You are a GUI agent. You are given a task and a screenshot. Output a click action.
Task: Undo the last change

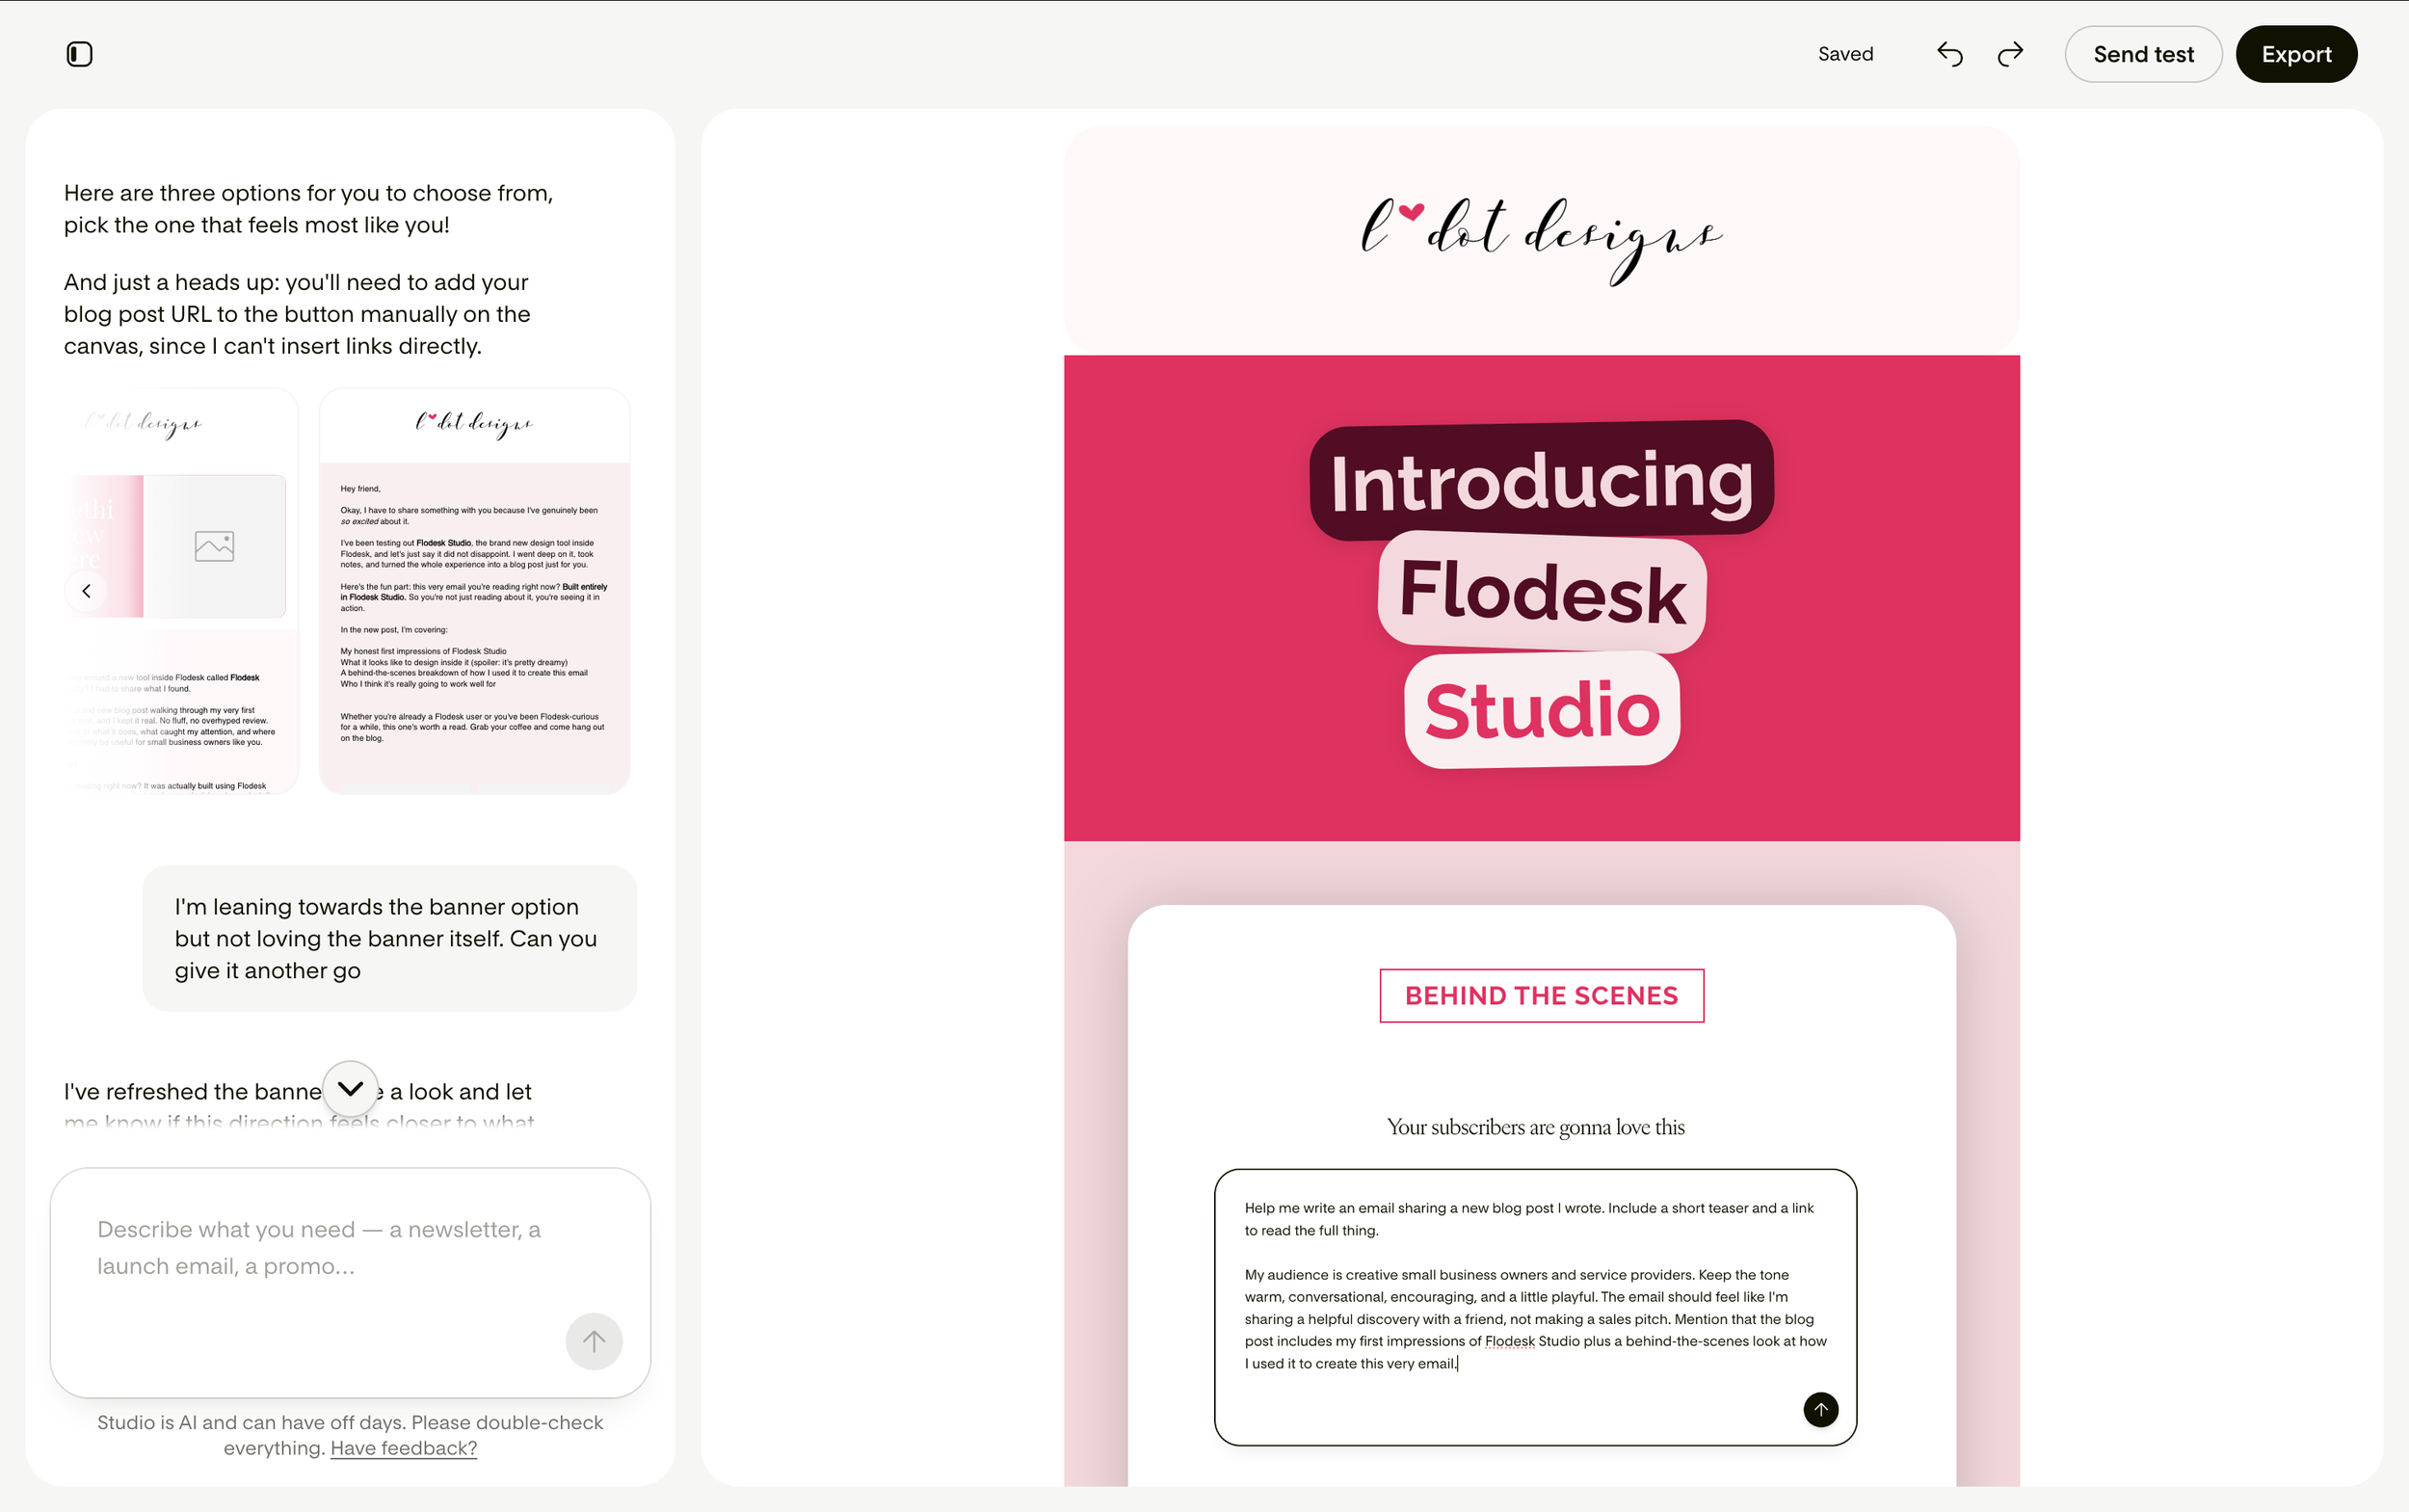tap(1949, 54)
